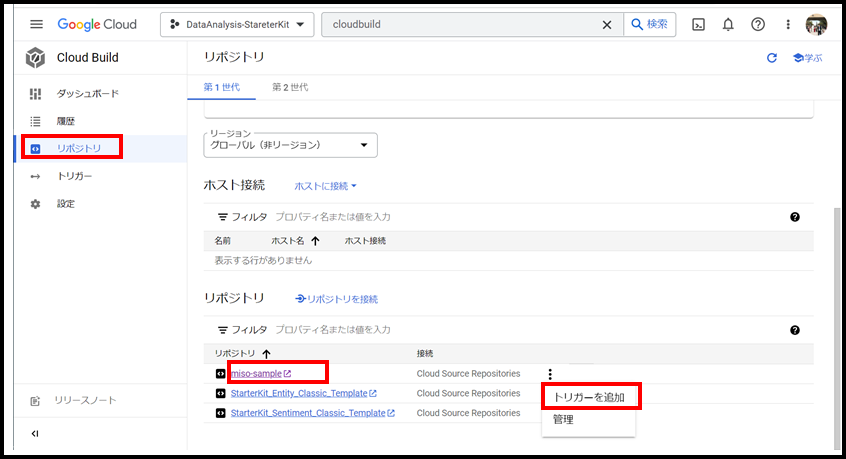Image resolution: width=846 pixels, height=459 pixels.
Task: Expand the リージョン dropdown
Action: (x=290, y=146)
